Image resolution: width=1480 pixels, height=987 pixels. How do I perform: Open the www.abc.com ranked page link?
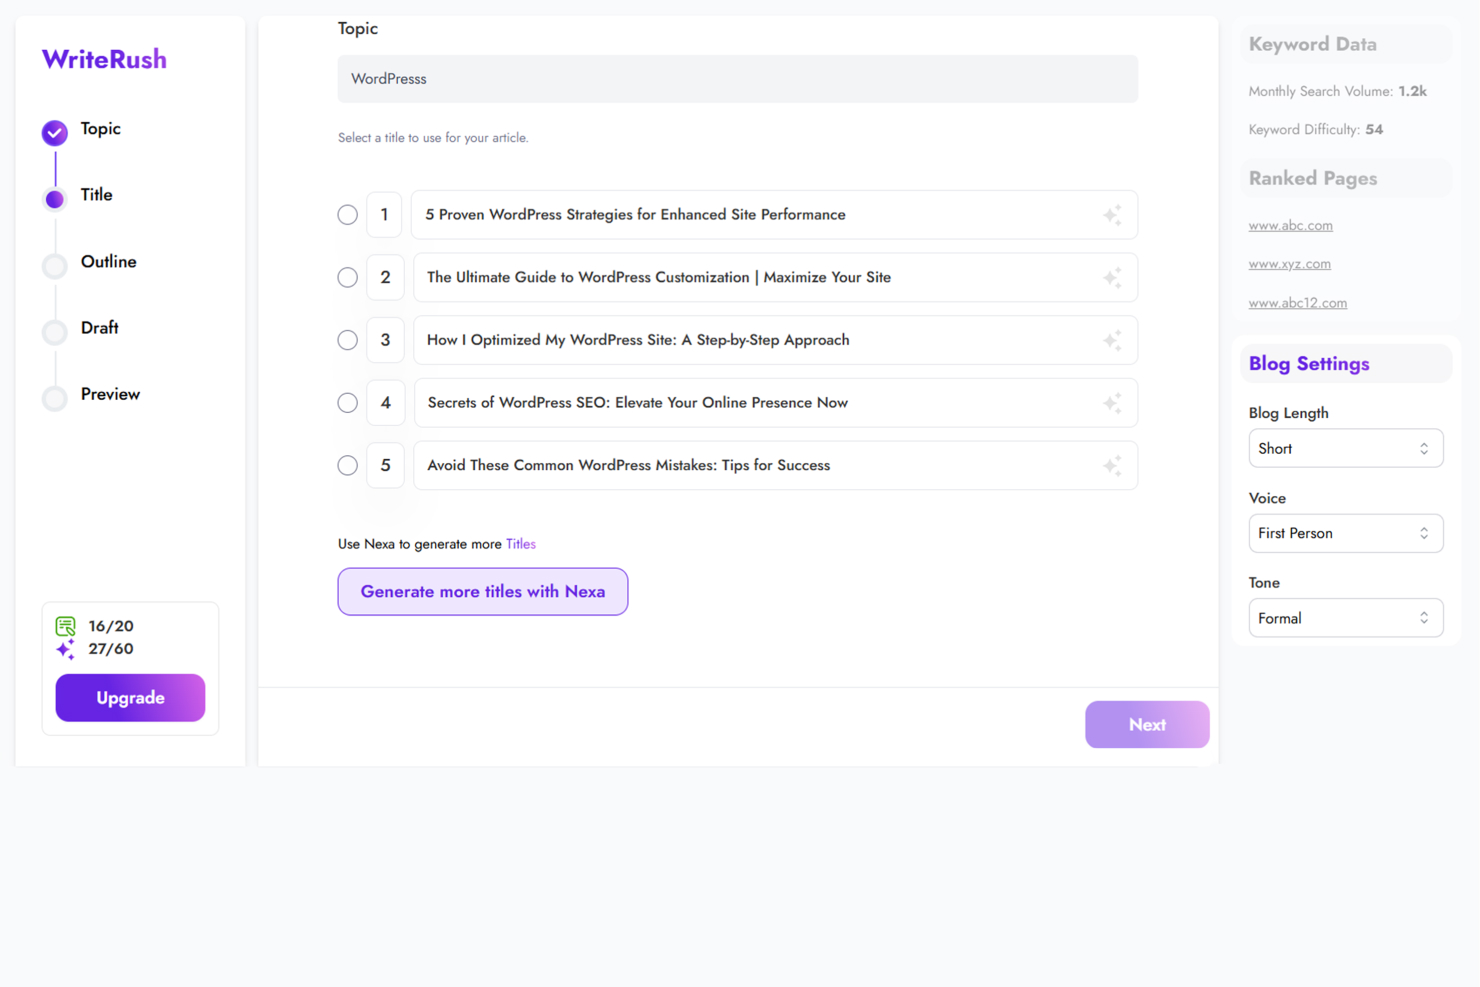point(1290,225)
